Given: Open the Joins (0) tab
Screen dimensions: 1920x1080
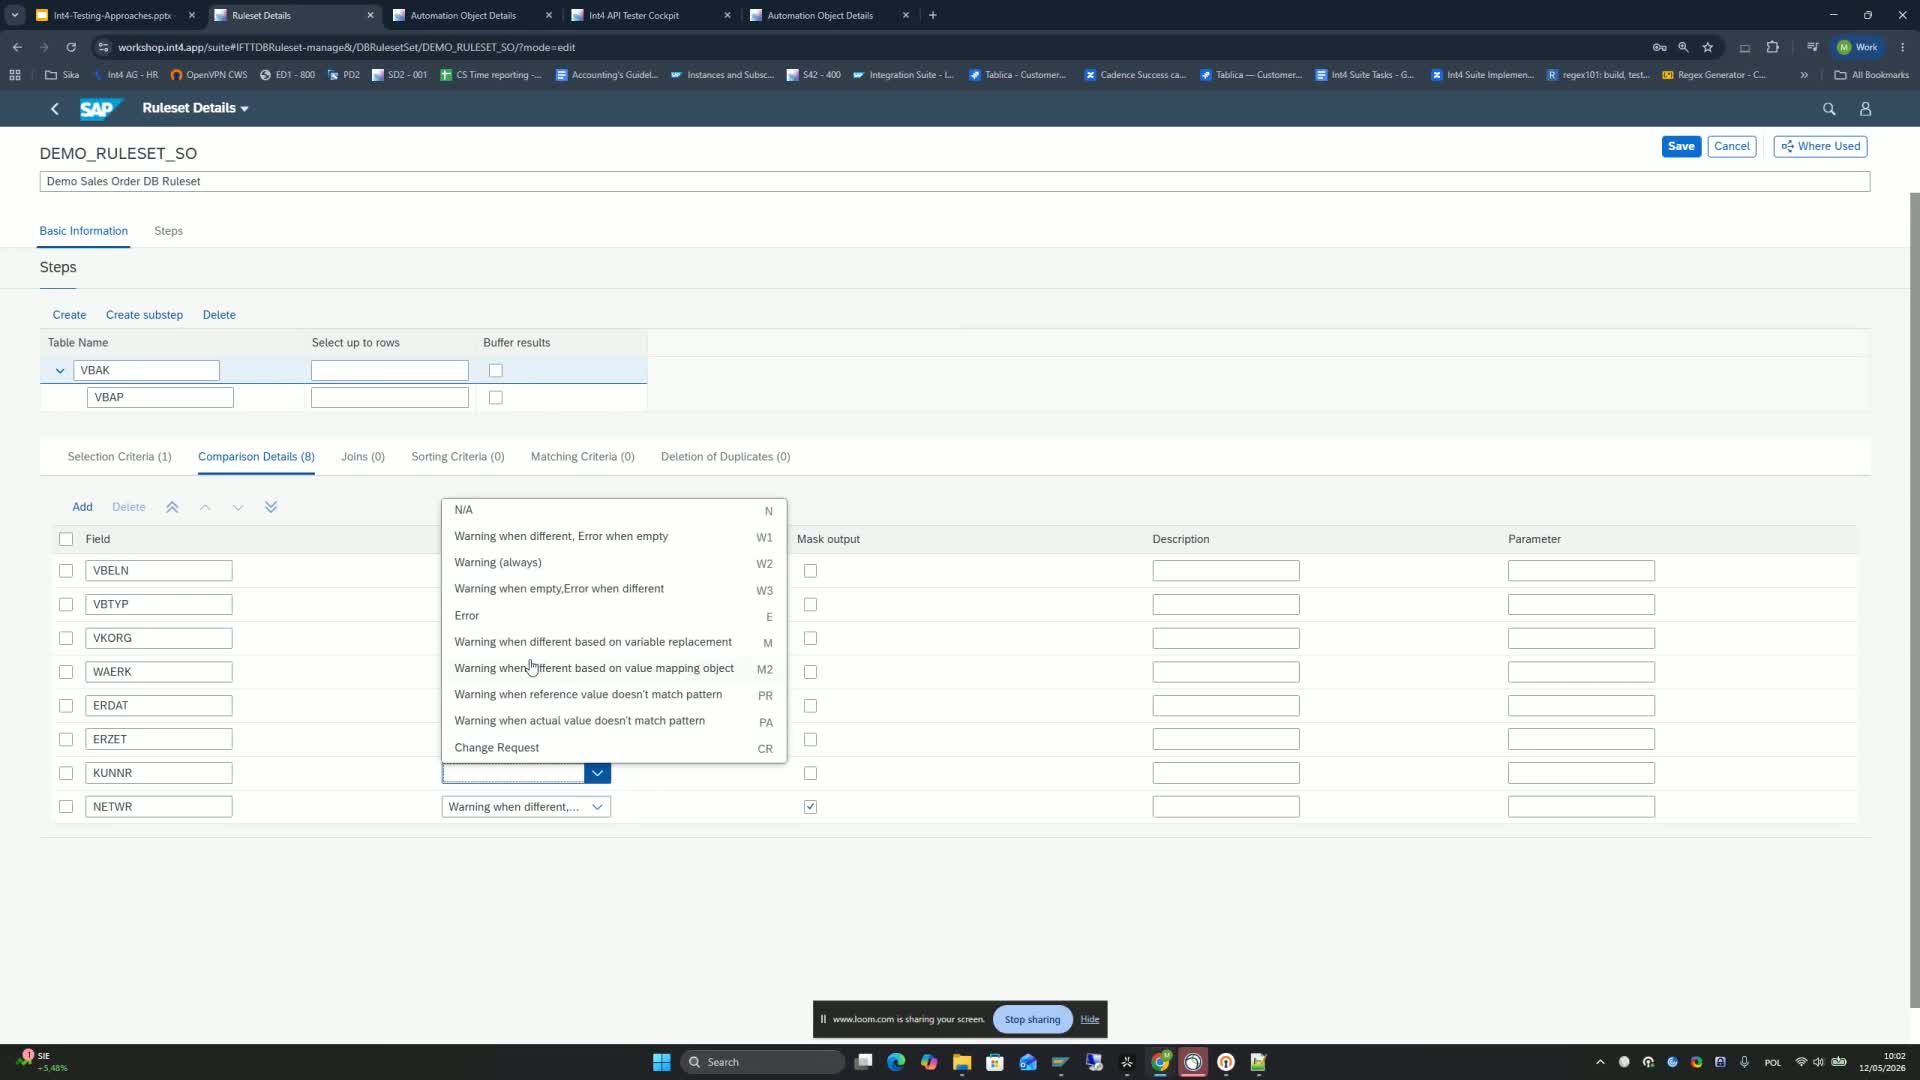Looking at the screenshot, I should [363, 457].
